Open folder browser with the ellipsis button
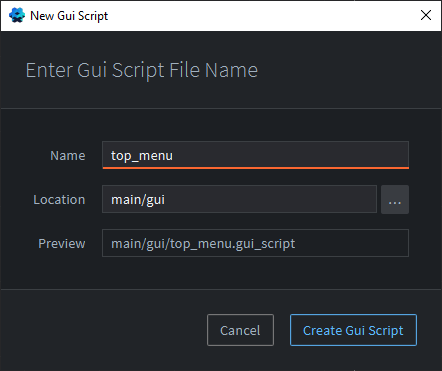Screen dimensions: 442x371 395,199
